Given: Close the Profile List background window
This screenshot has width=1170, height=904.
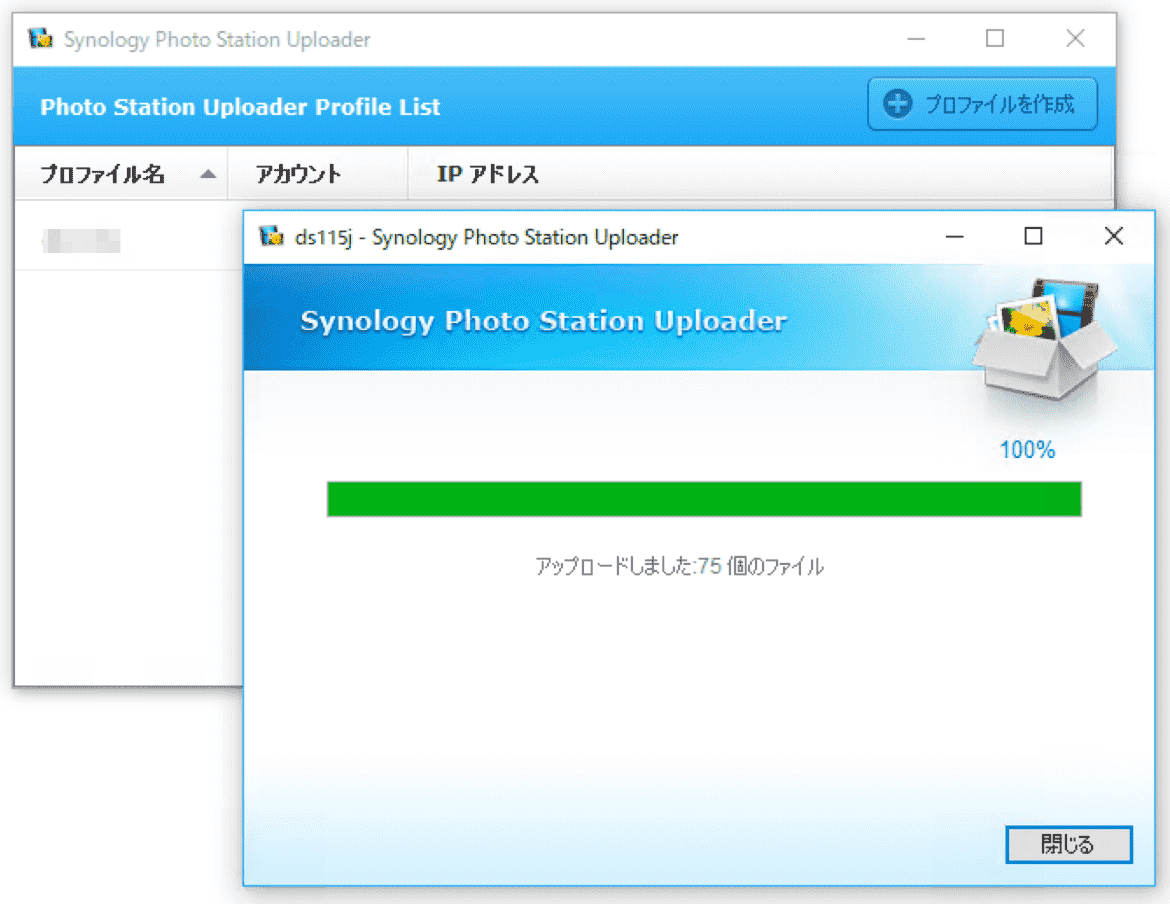Looking at the screenshot, I should pyautogui.click(x=1075, y=38).
